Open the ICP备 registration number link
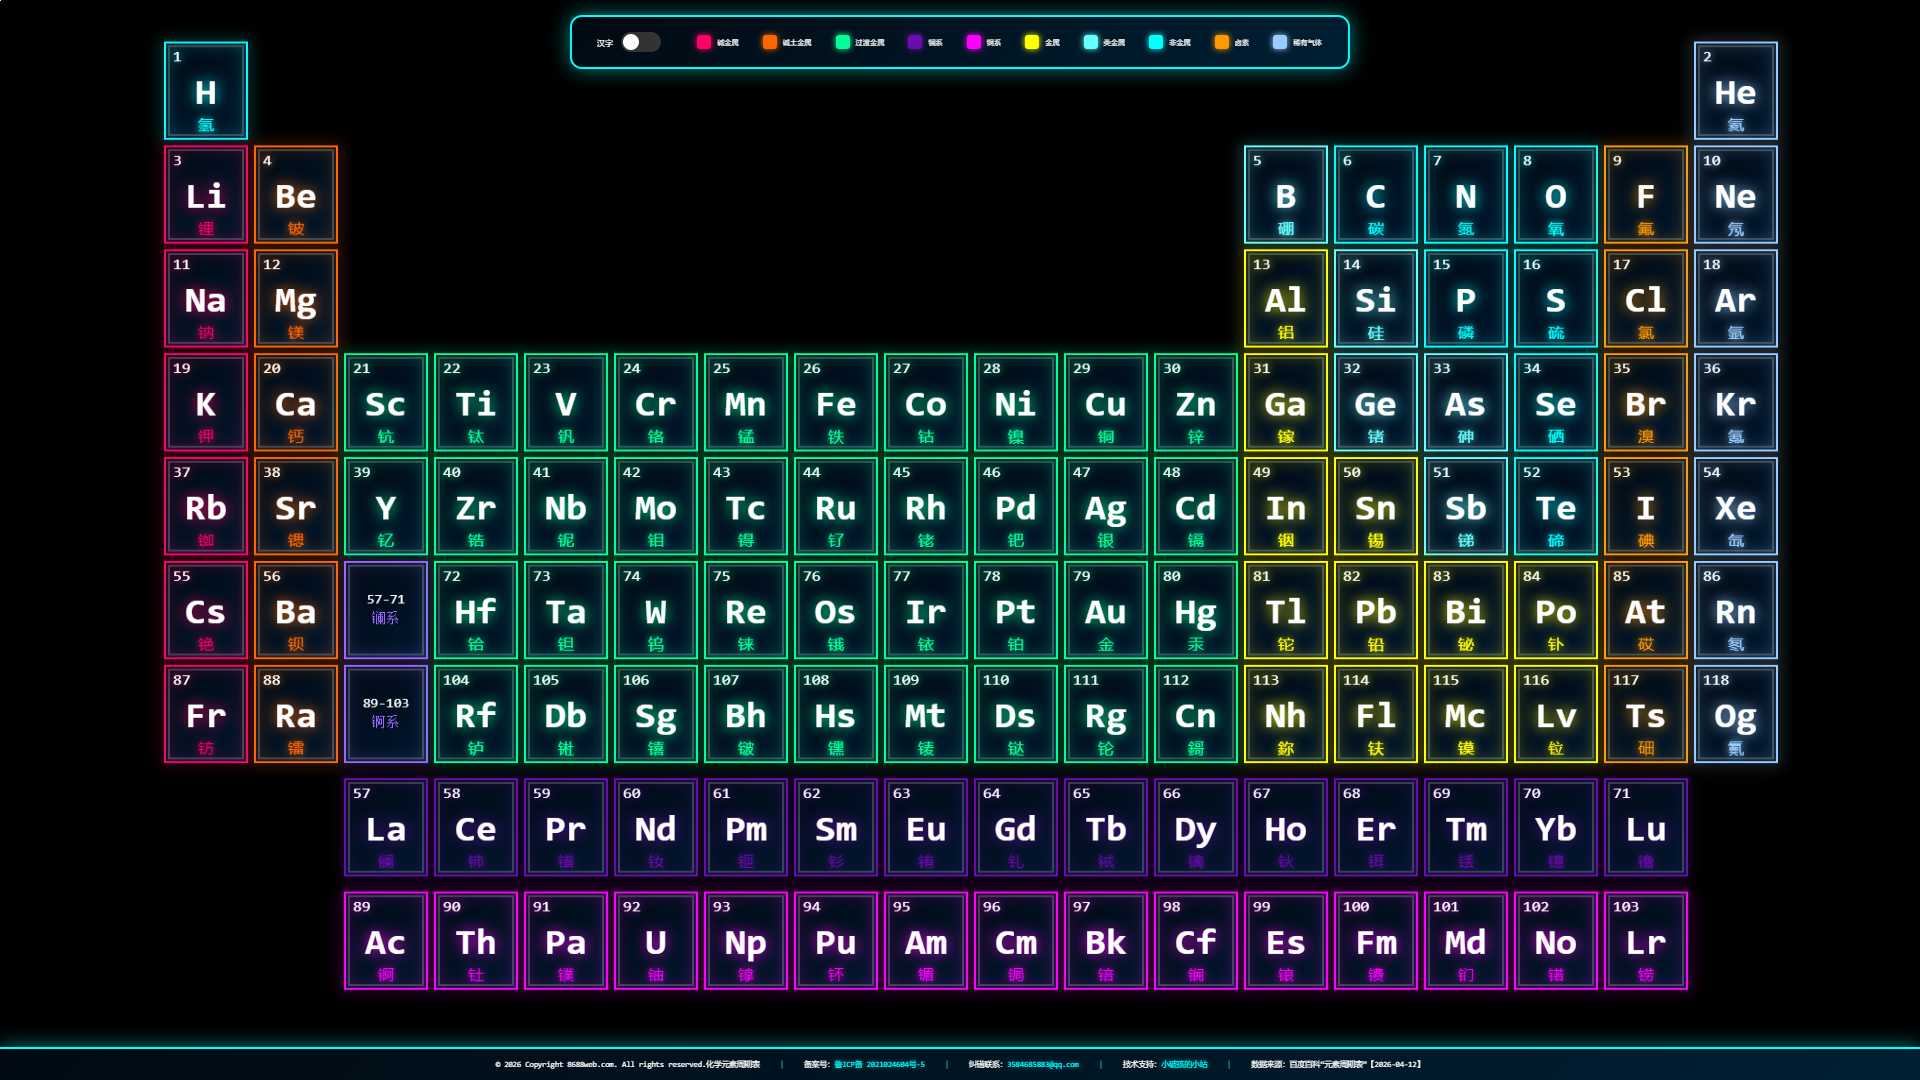Screen dimensions: 1920x1080 [879, 1064]
